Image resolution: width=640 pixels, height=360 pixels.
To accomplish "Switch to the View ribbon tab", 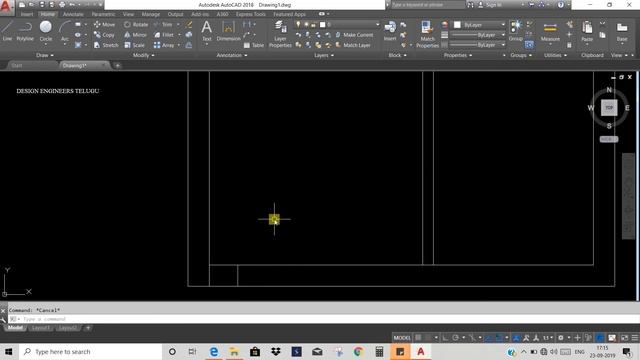I will 128,14.
